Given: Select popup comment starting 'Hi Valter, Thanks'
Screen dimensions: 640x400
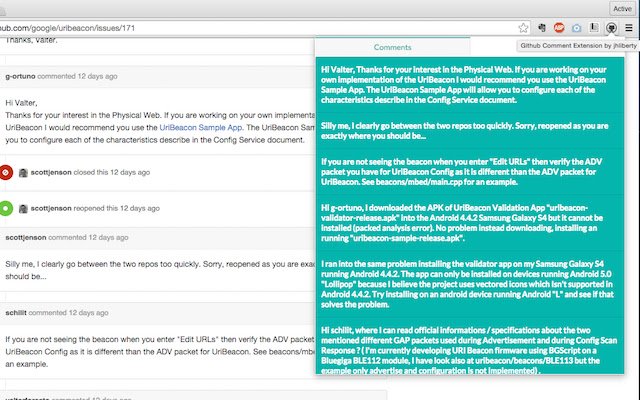Looking at the screenshot, I should coord(470,84).
